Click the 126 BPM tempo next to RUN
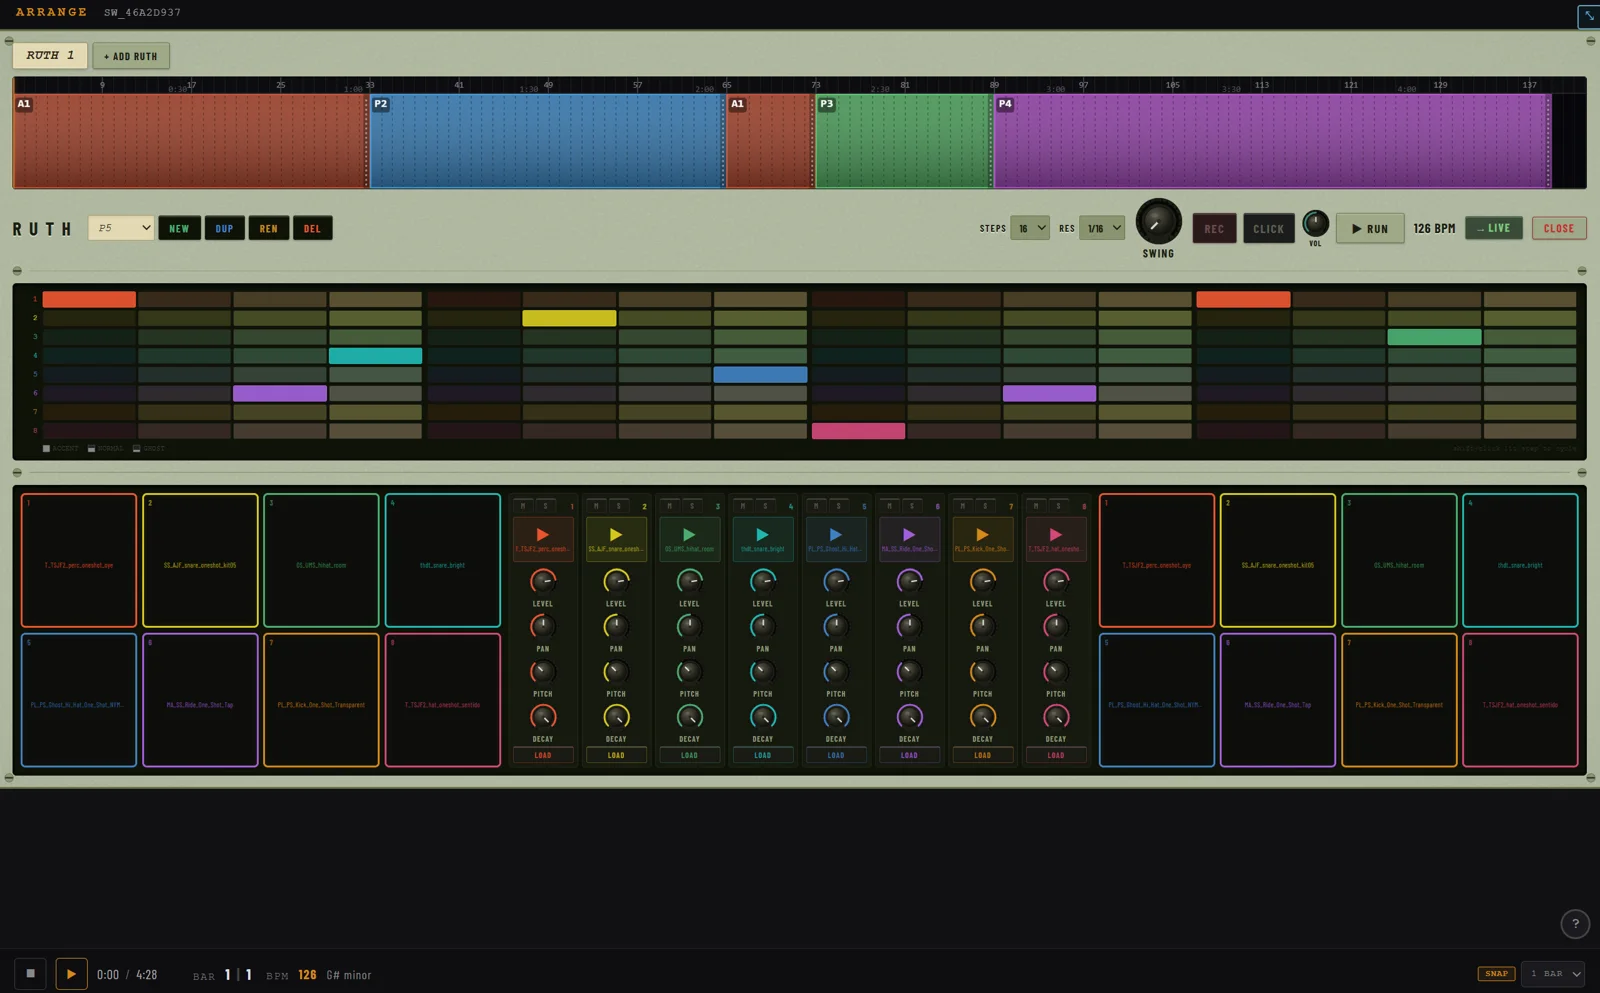The width and height of the screenshot is (1600, 993). 1434,228
